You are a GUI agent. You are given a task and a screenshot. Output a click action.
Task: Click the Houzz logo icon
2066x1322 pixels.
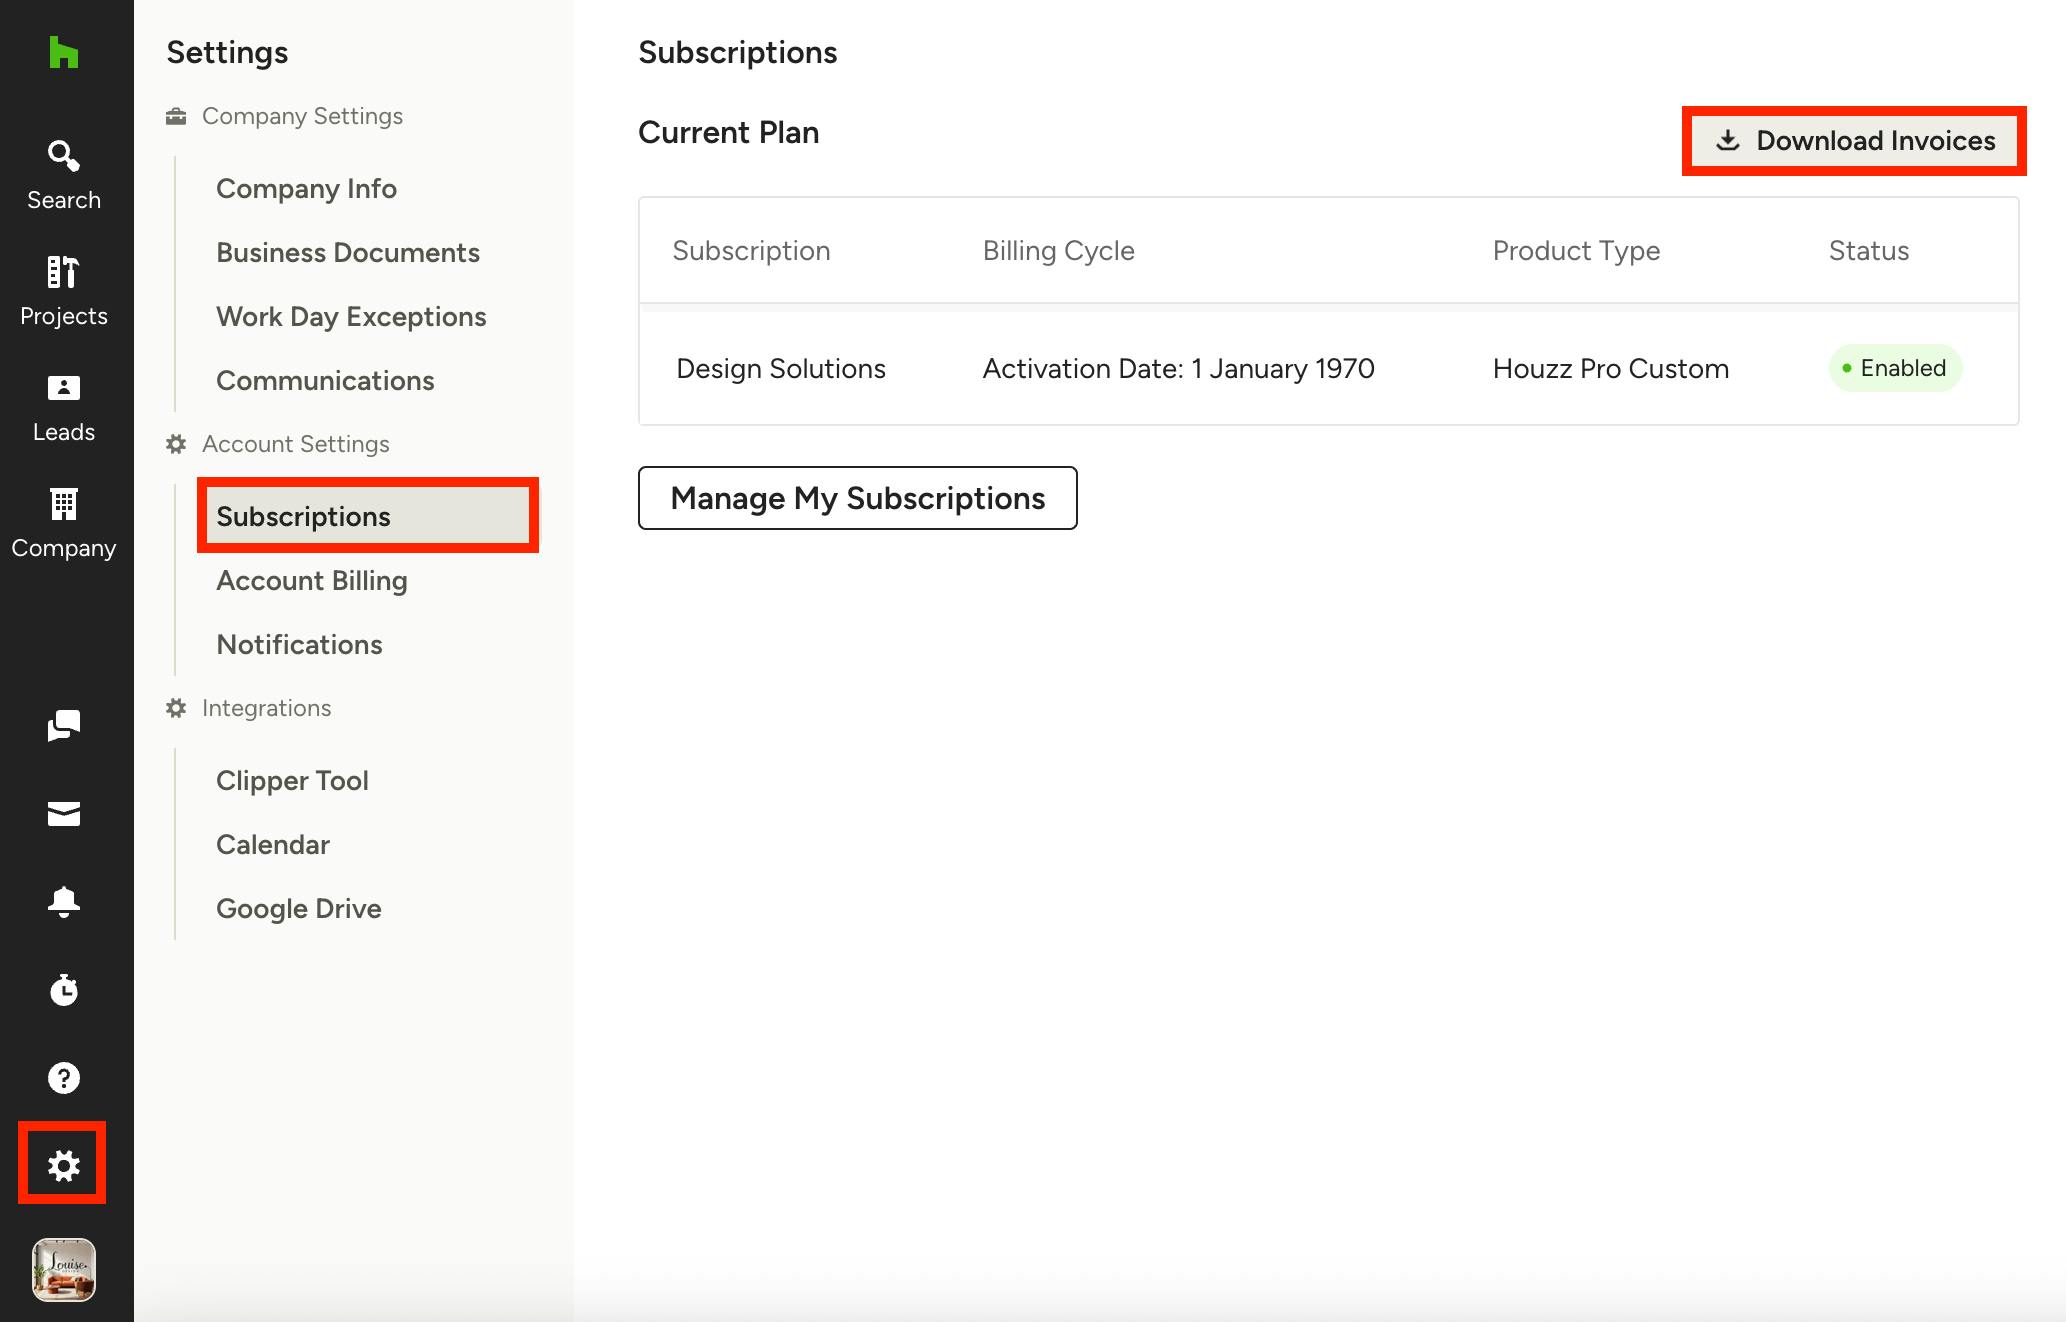pos(63,52)
